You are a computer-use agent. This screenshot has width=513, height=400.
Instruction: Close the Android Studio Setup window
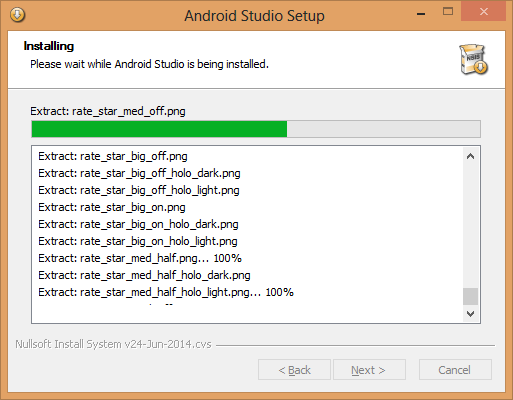tap(484, 11)
